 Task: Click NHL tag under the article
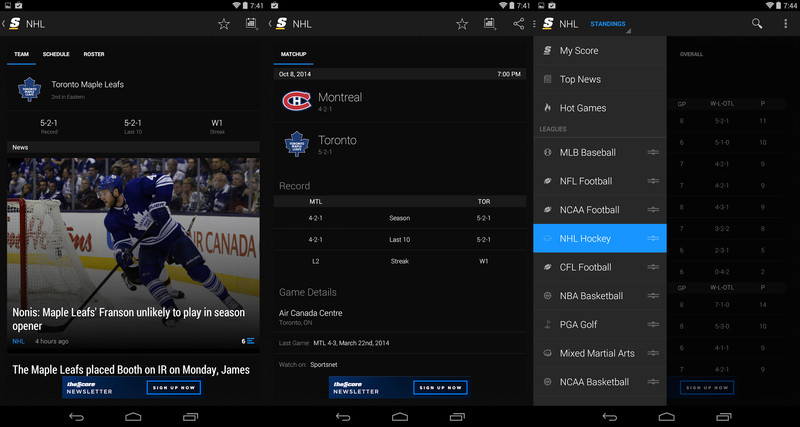[18, 341]
